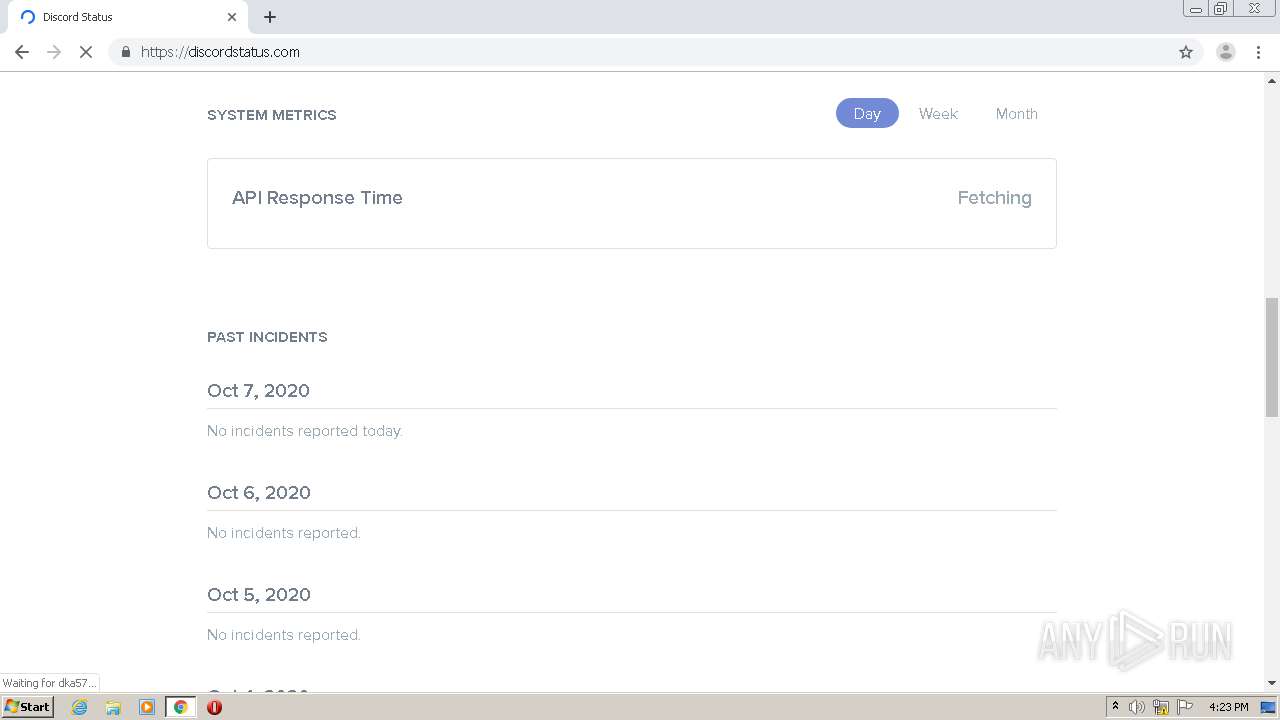Switch metrics view to Day
The height and width of the screenshot is (720, 1280).
coord(867,114)
